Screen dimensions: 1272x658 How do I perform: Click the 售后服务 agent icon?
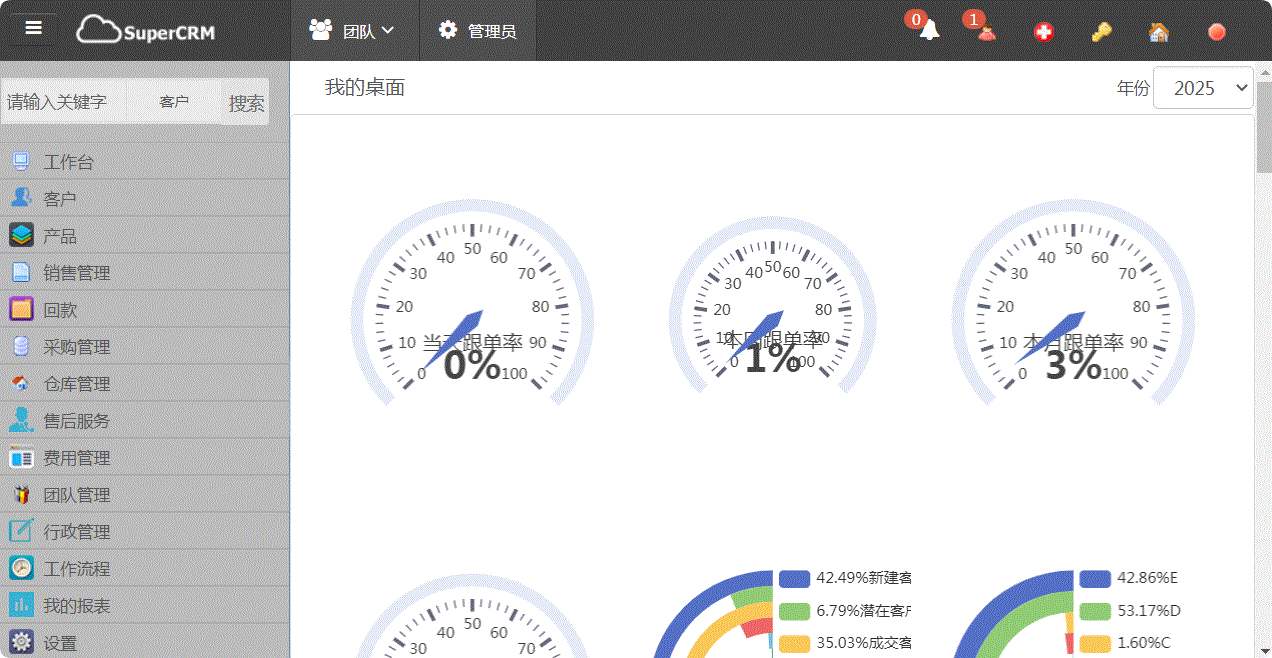coord(21,421)
